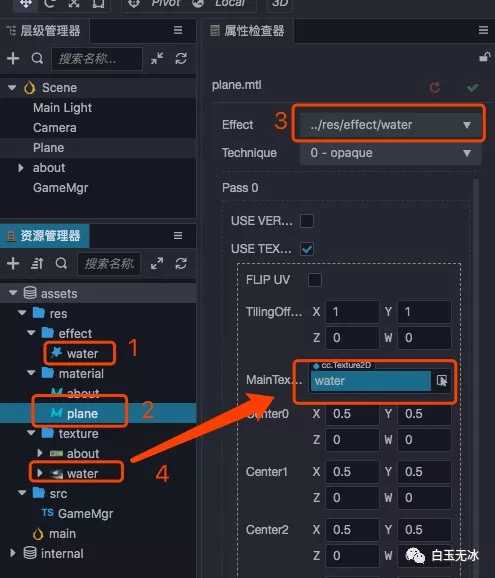Click the hierarchy search name field
Viewport: 495px width, 578px height.
[x=97, y=58]
